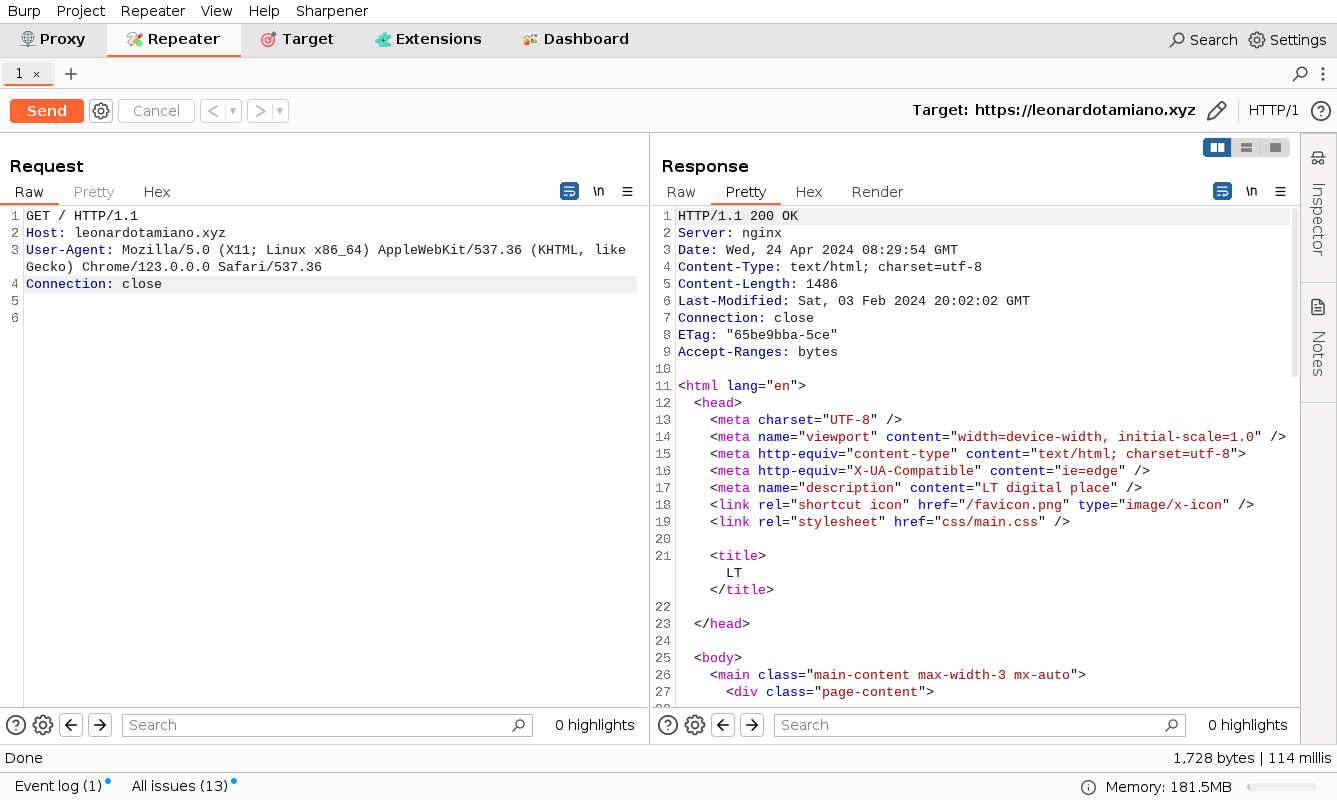Select Raw view in Response panel
The width and height of the screenshot is (1337, 800).
tap(681, 192)
